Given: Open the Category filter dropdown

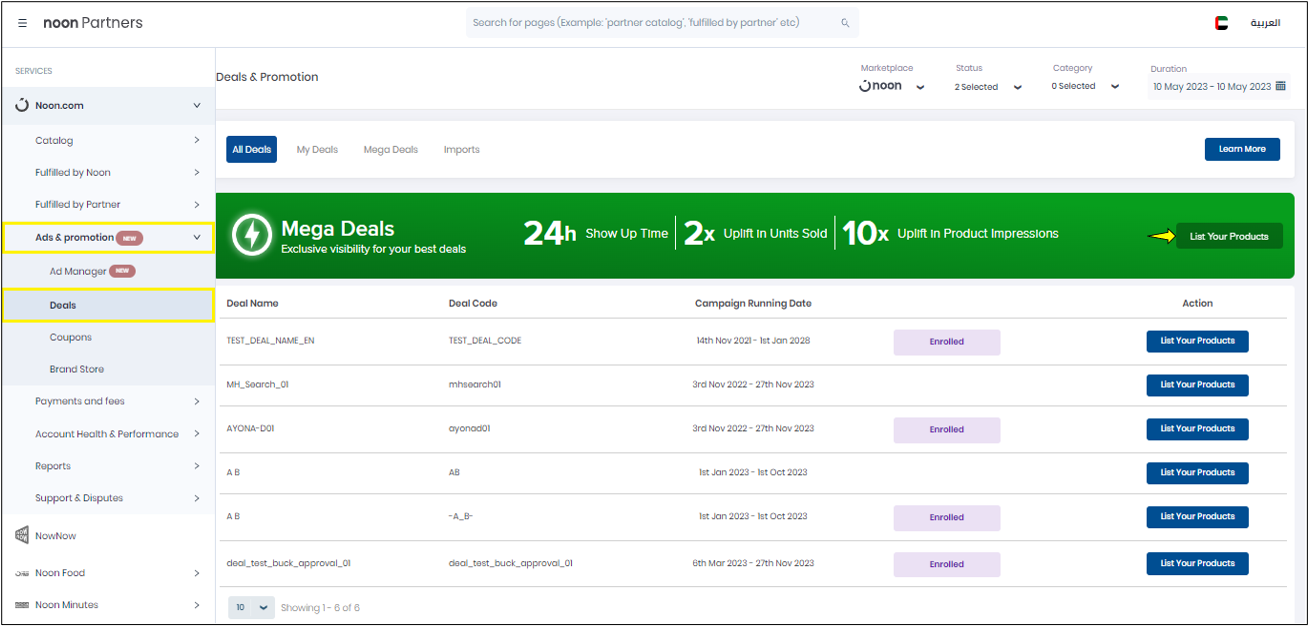Looking at the screenshot, I should [x=1085, y=87].
